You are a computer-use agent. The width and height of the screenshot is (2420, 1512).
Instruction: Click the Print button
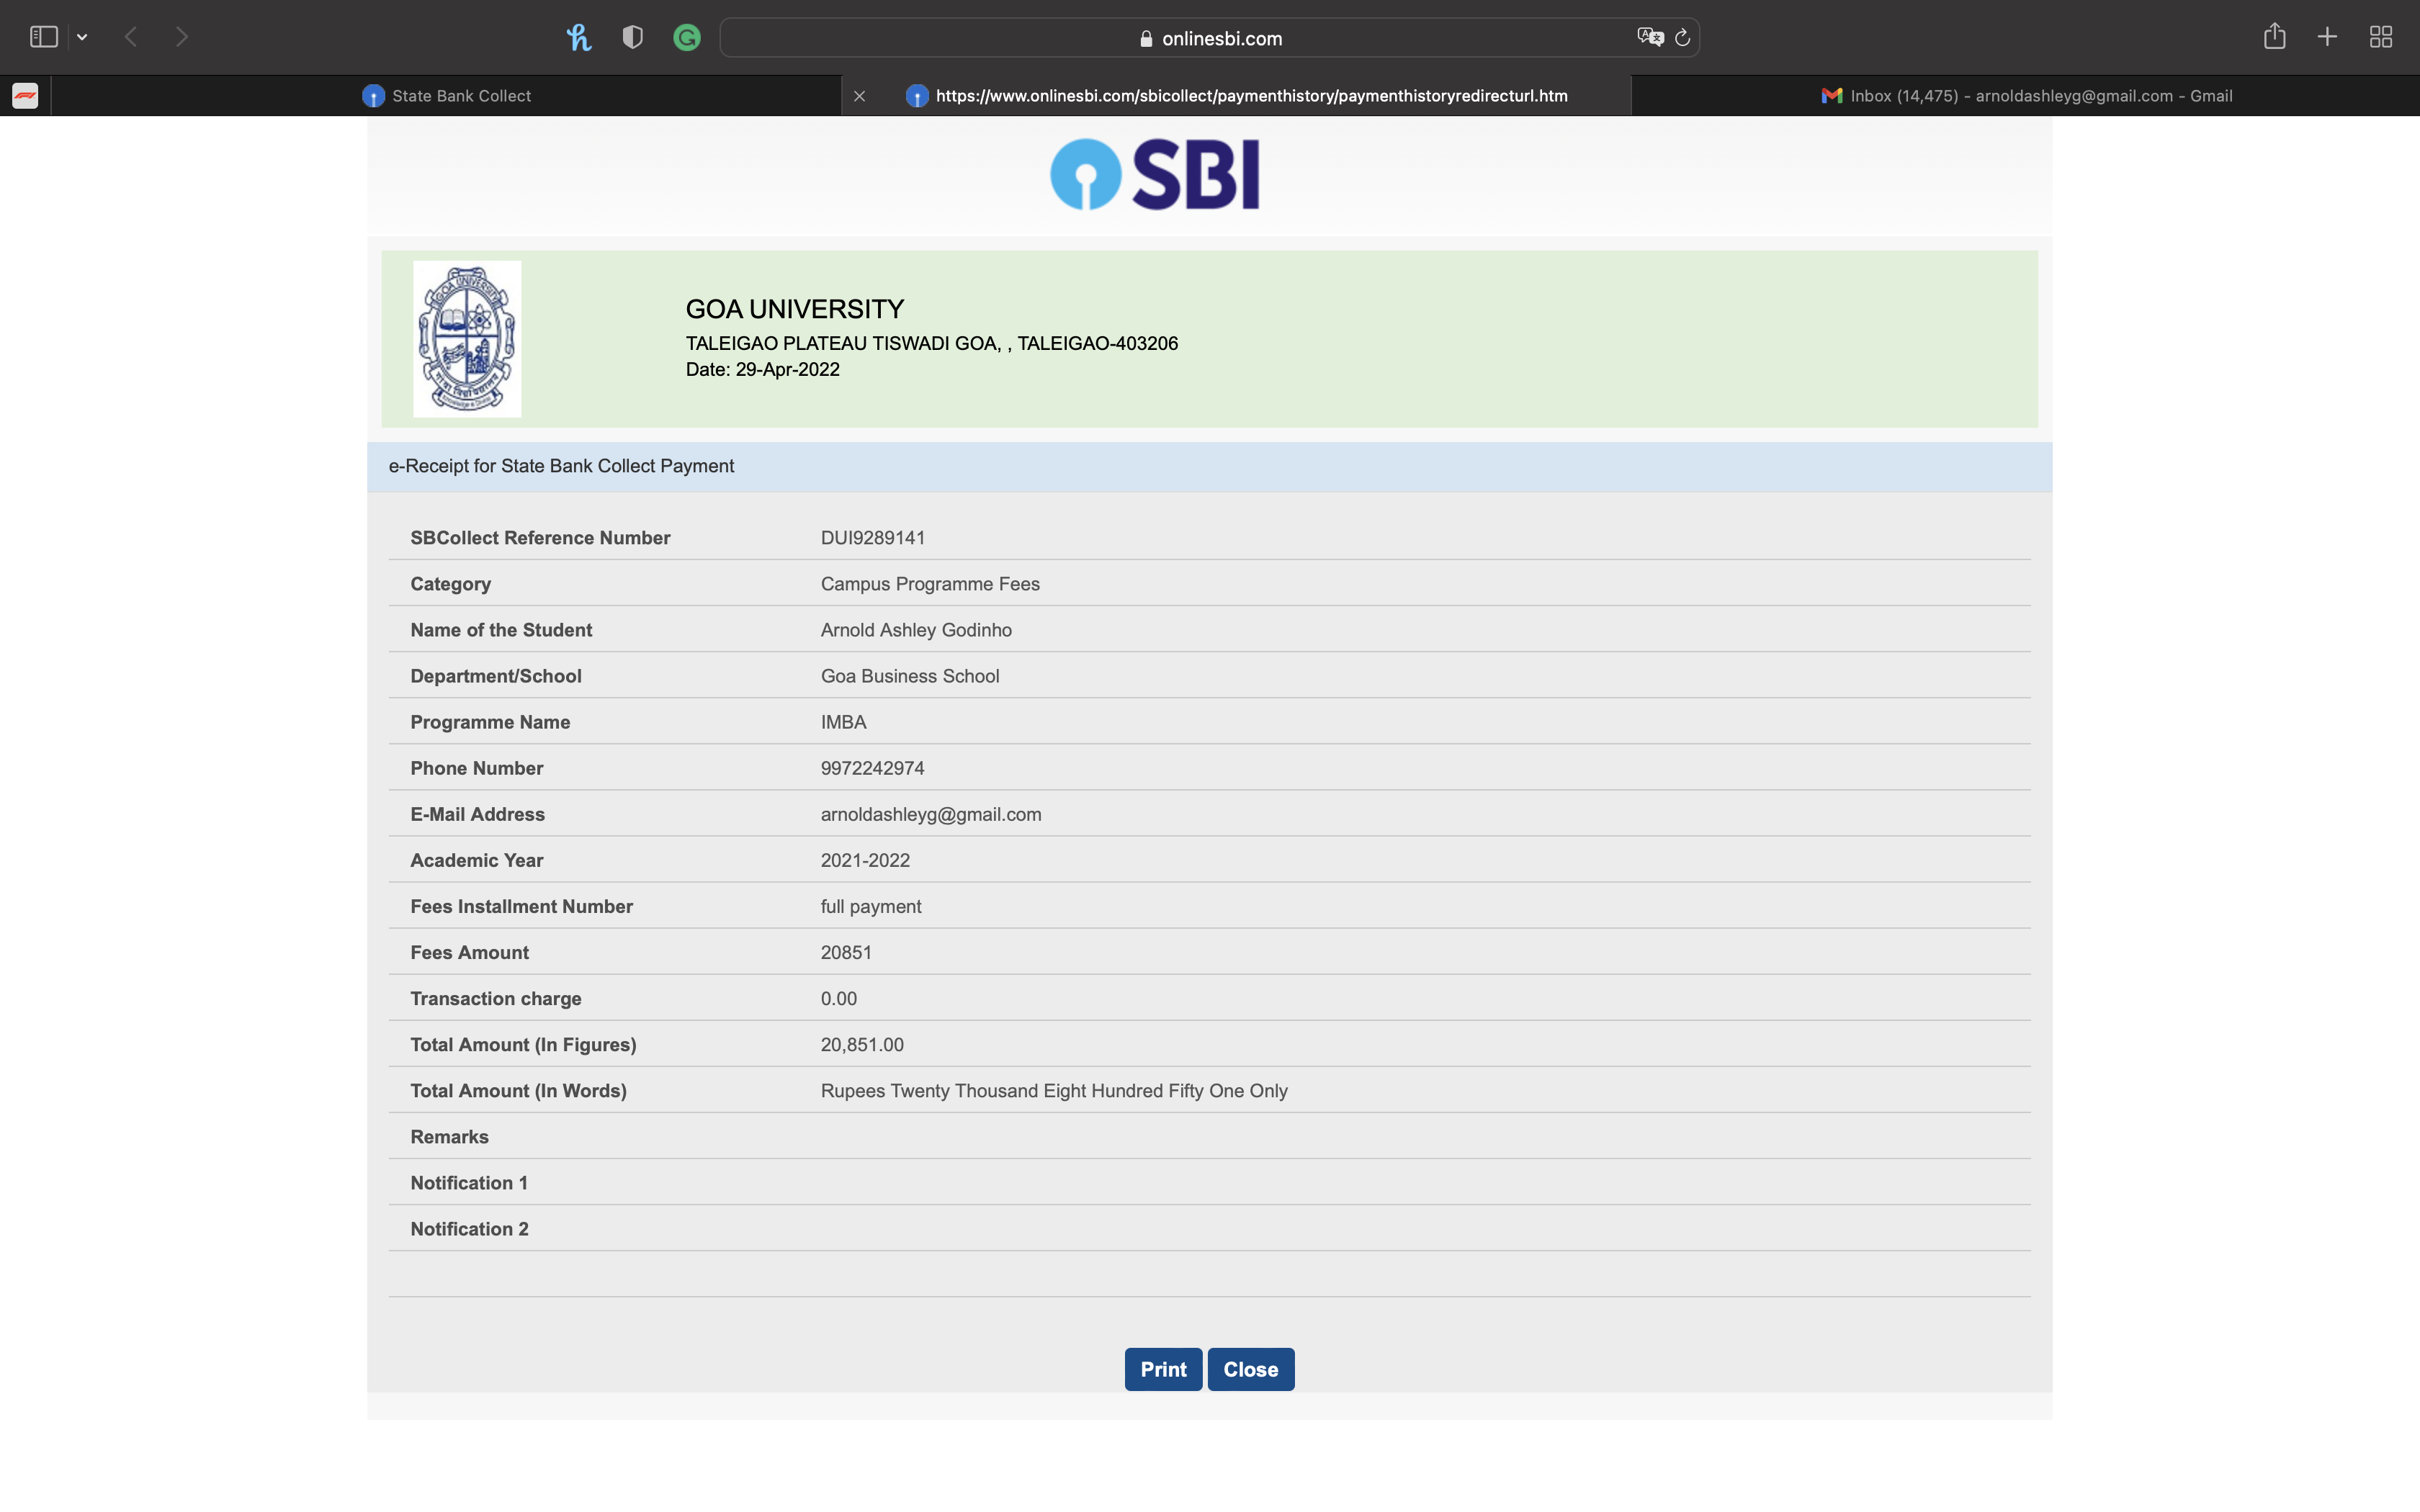pyautogui.click(x=1163, y=1369)
